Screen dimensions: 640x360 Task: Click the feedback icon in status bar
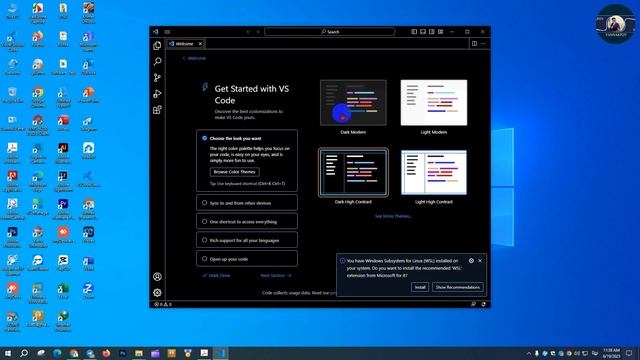[473, 304]
